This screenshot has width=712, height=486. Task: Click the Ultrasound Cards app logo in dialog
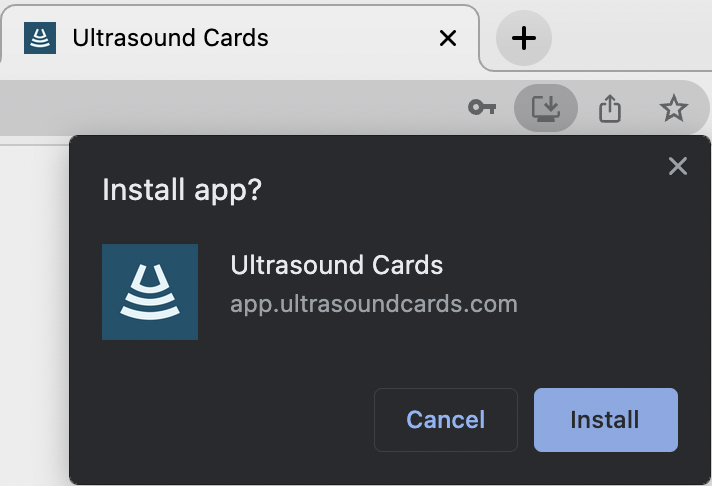(x=150, y=292)
